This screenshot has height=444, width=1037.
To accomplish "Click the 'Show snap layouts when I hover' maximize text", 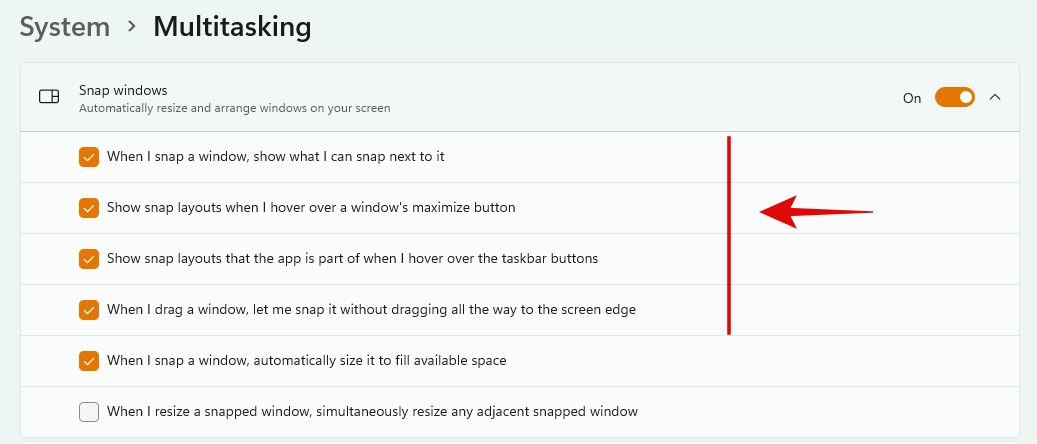I will pos(311,208).
